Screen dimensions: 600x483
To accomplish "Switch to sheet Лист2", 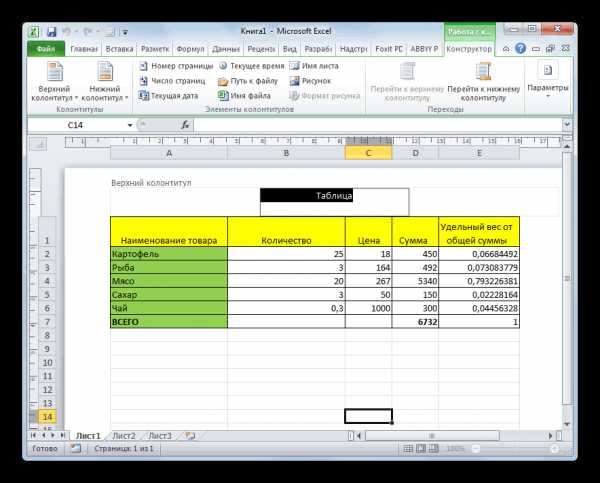I will tap(124, 436).
